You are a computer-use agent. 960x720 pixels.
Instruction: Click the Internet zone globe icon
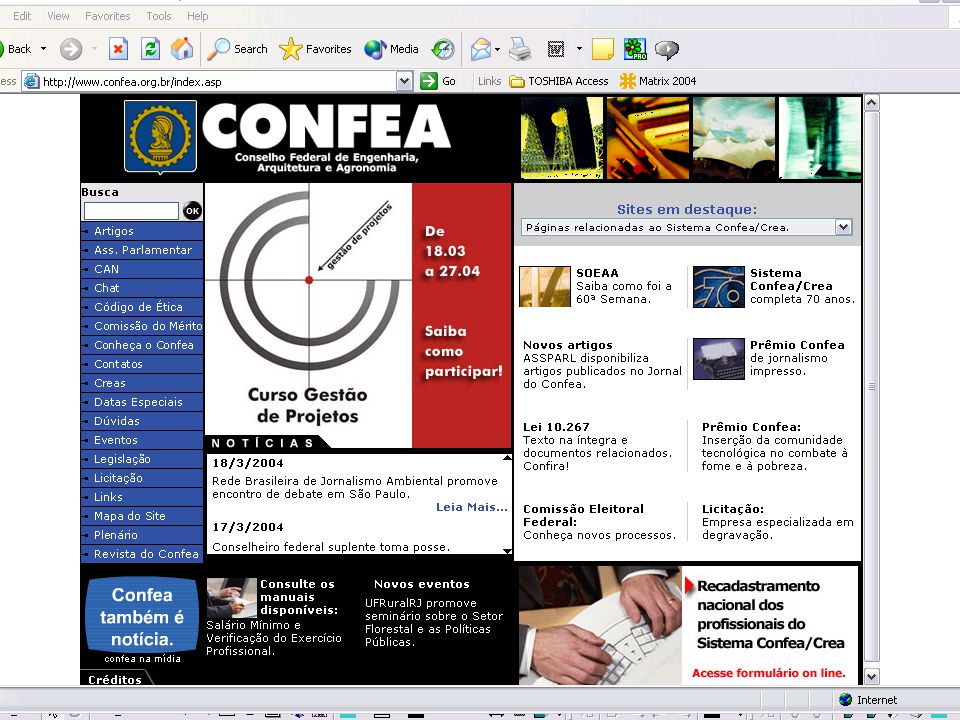[x=846, y=699]
